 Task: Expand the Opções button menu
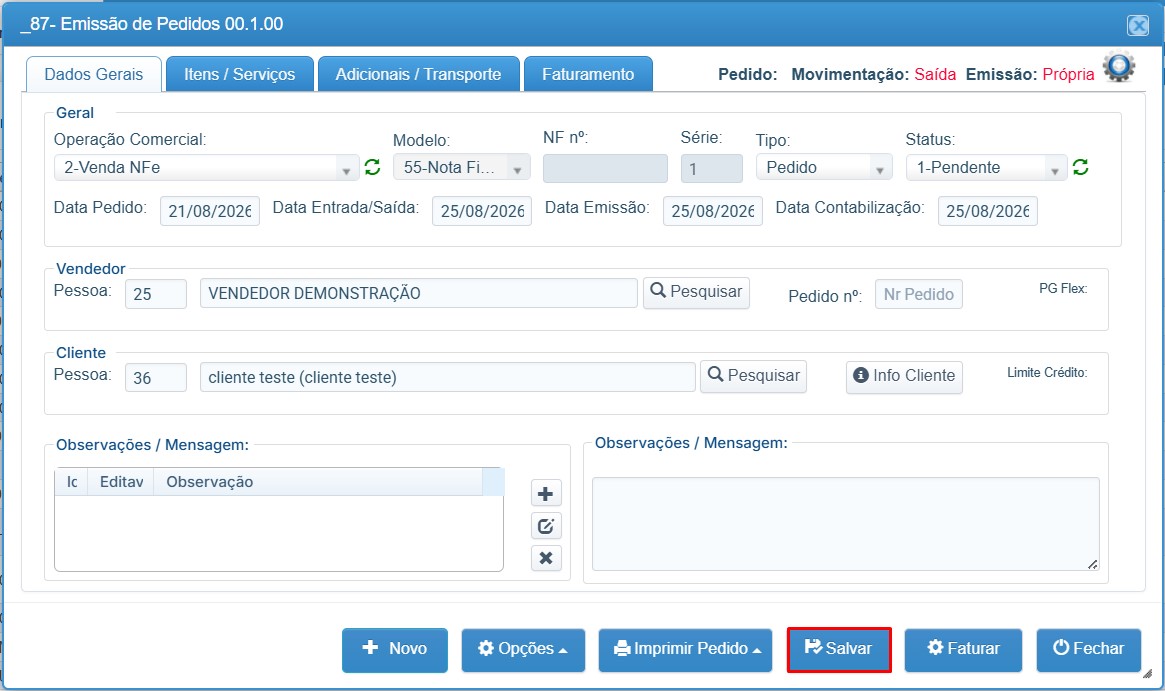(523, 649)
